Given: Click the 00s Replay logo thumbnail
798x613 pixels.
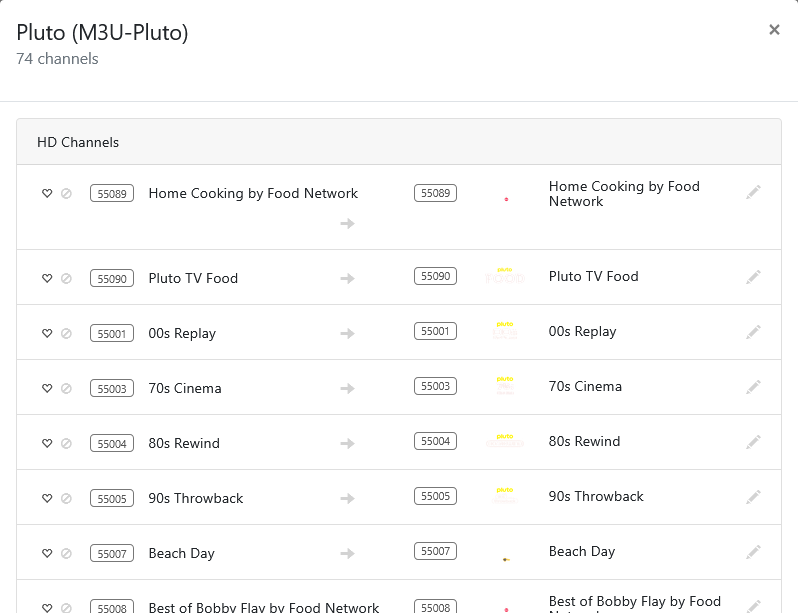Looking at the screenshot, I should 505,331.
